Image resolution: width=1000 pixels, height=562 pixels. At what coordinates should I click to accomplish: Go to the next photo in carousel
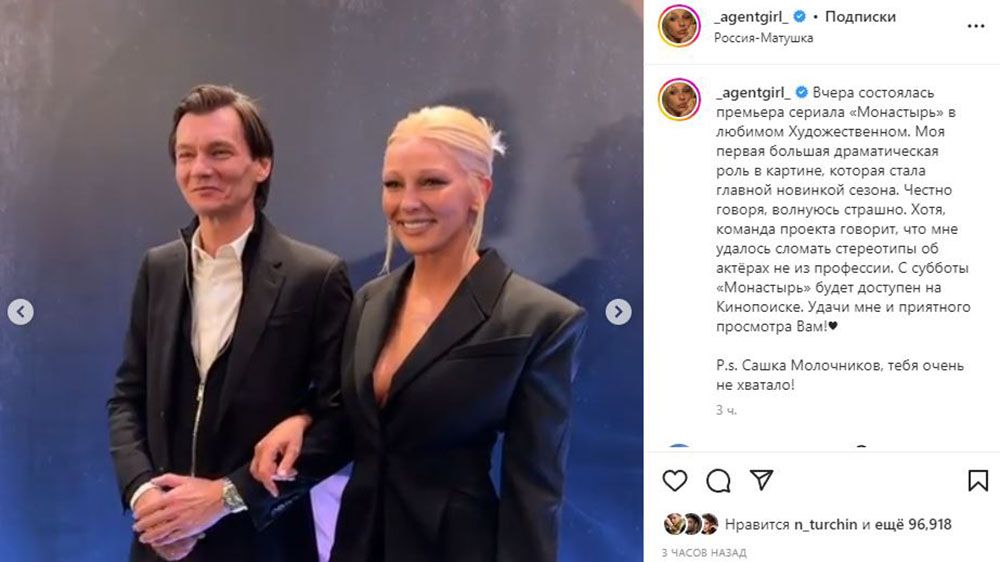coord(618,312)
